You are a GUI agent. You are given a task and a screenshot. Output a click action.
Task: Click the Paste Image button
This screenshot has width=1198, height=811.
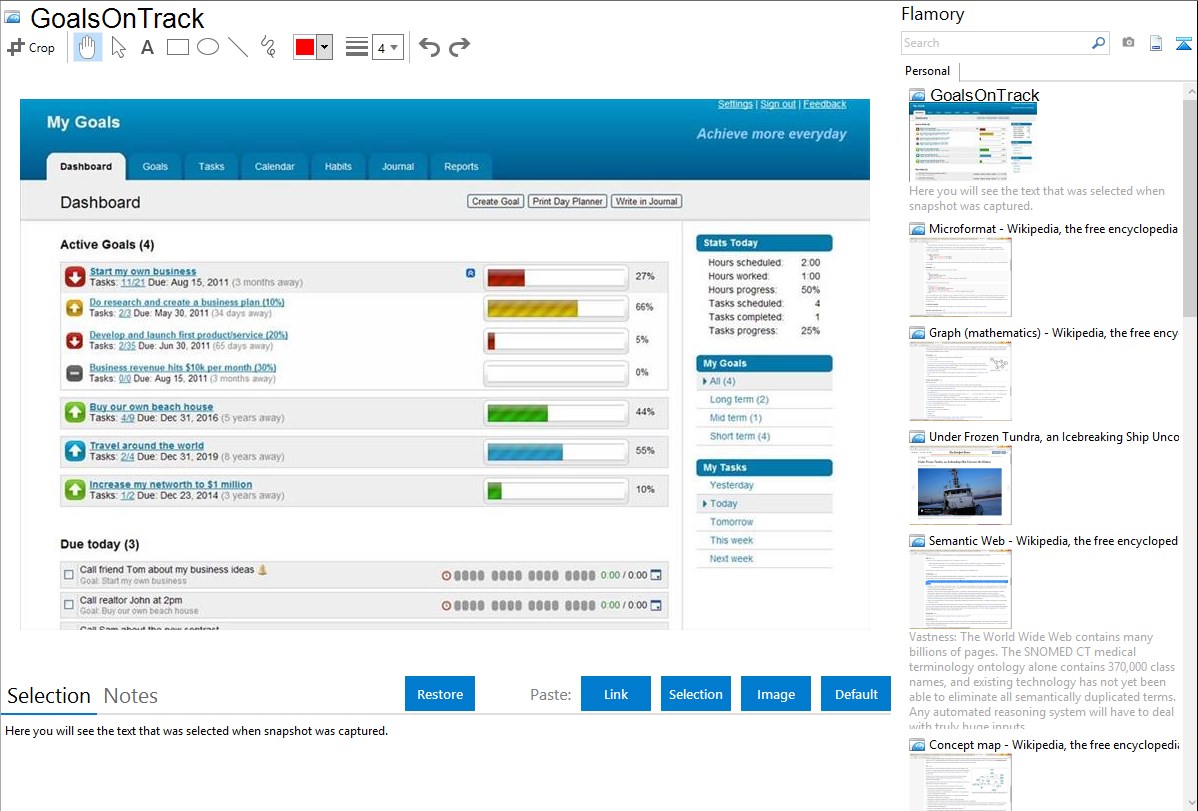775,694
